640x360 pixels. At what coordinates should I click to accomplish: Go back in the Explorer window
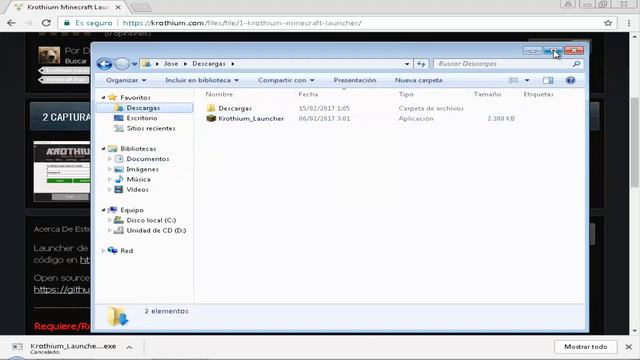pyautogui.click(x=104, y=64)
